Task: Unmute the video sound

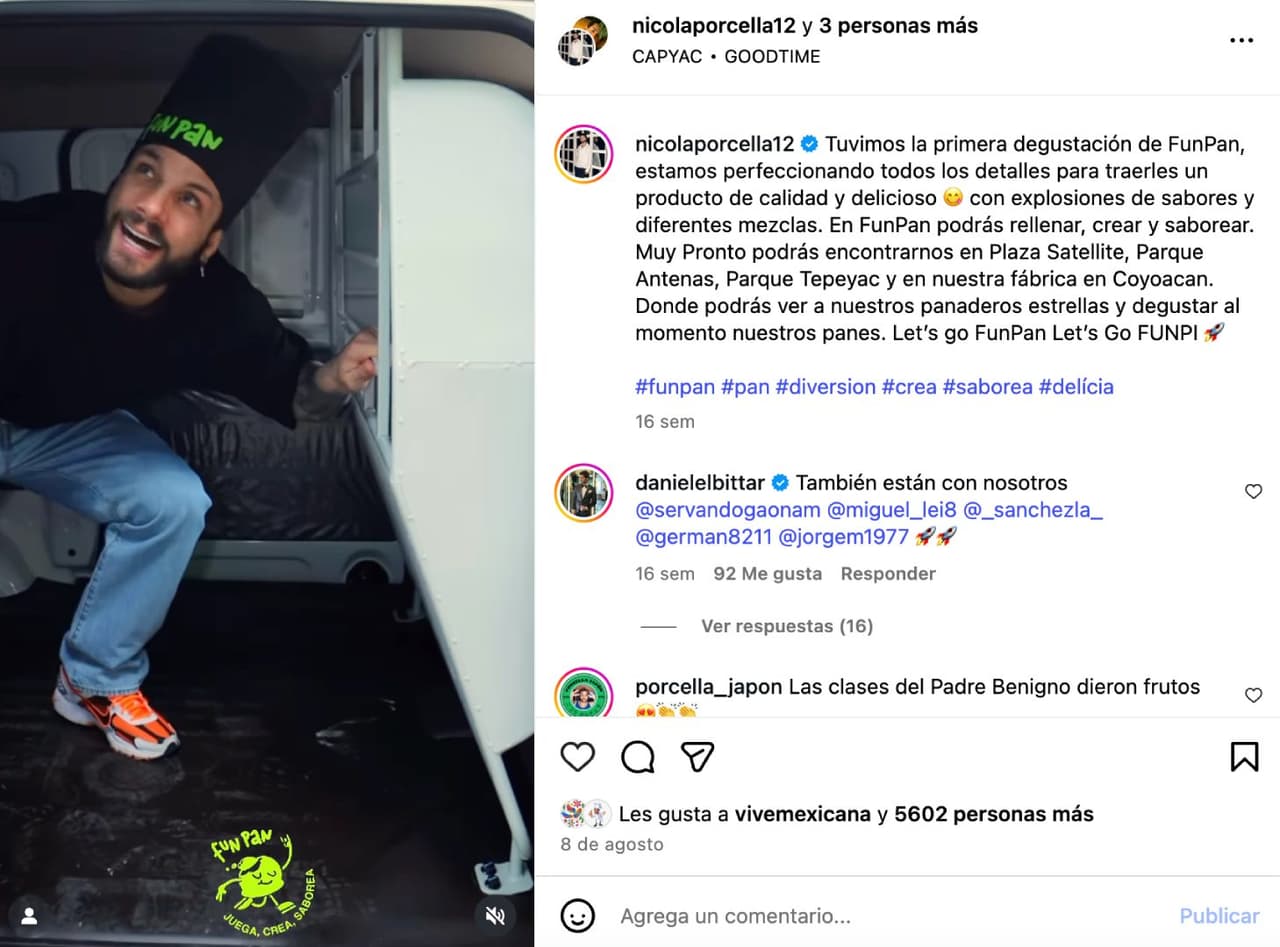Action: (x=495, y=915)
